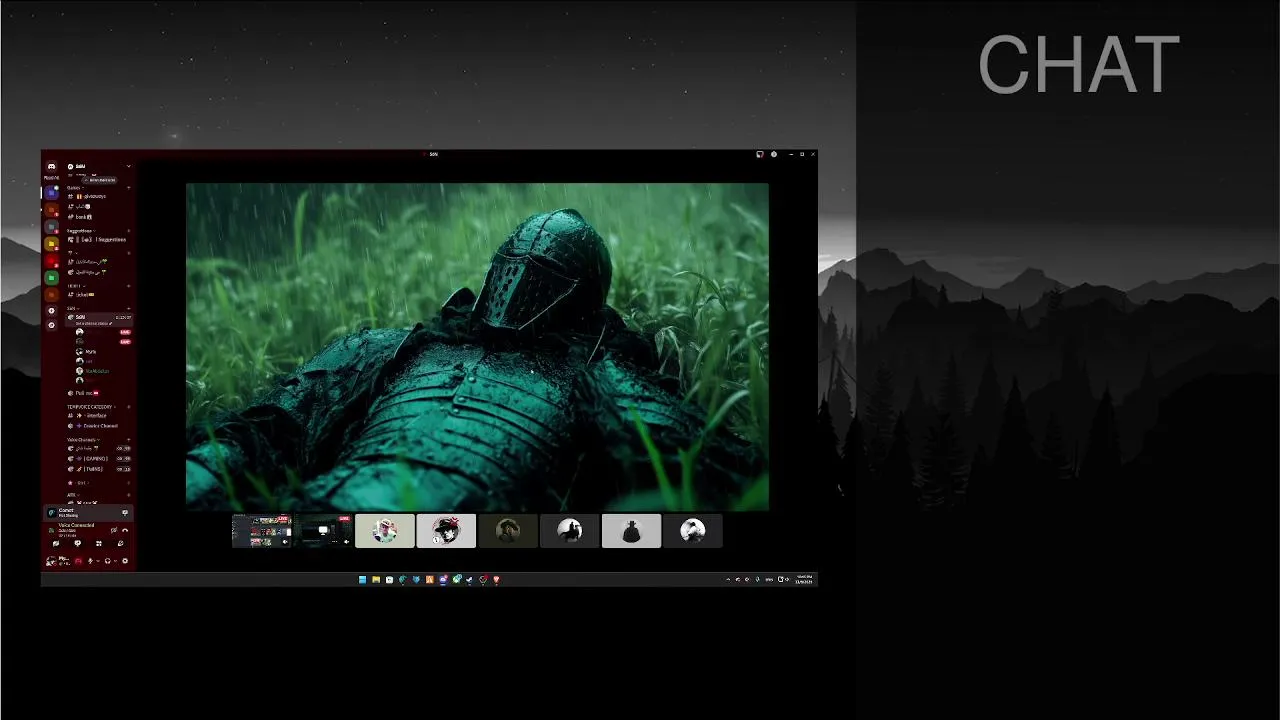Focus the main knight stream view
The height and width of the screenshot is (720, 1280).
[477, 347]
